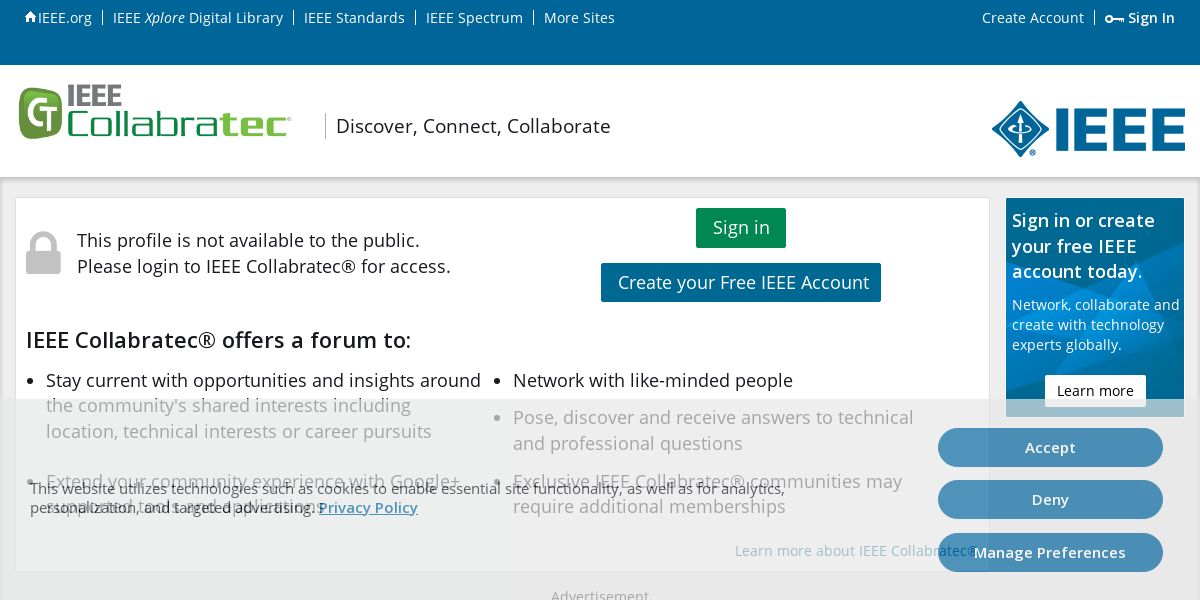Deny cookies in the consent banner
The width and height of the screenshot is (1200, 600).
1050,500
